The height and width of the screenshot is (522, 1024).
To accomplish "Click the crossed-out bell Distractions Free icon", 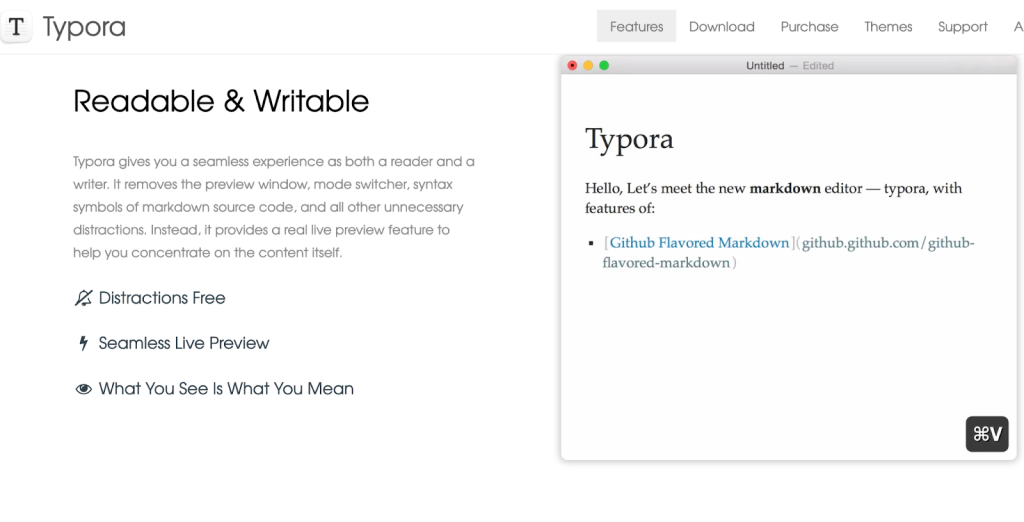I will [83, 298].
